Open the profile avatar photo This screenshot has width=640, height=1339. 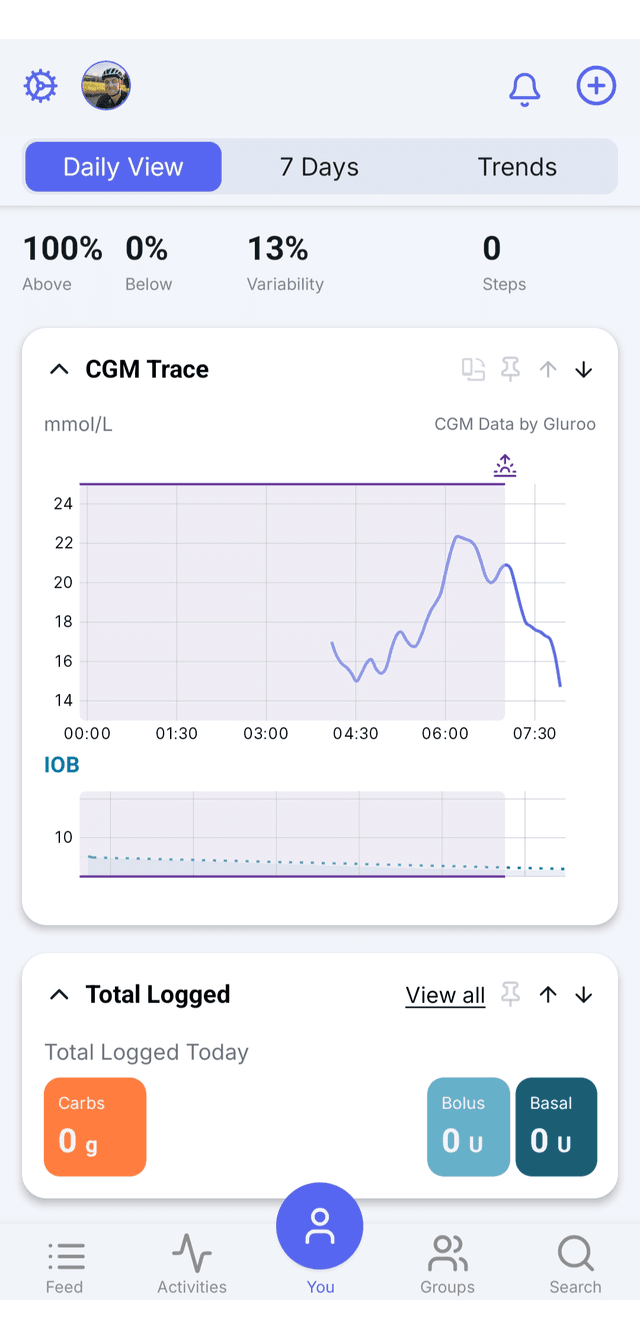coord(106,85)
